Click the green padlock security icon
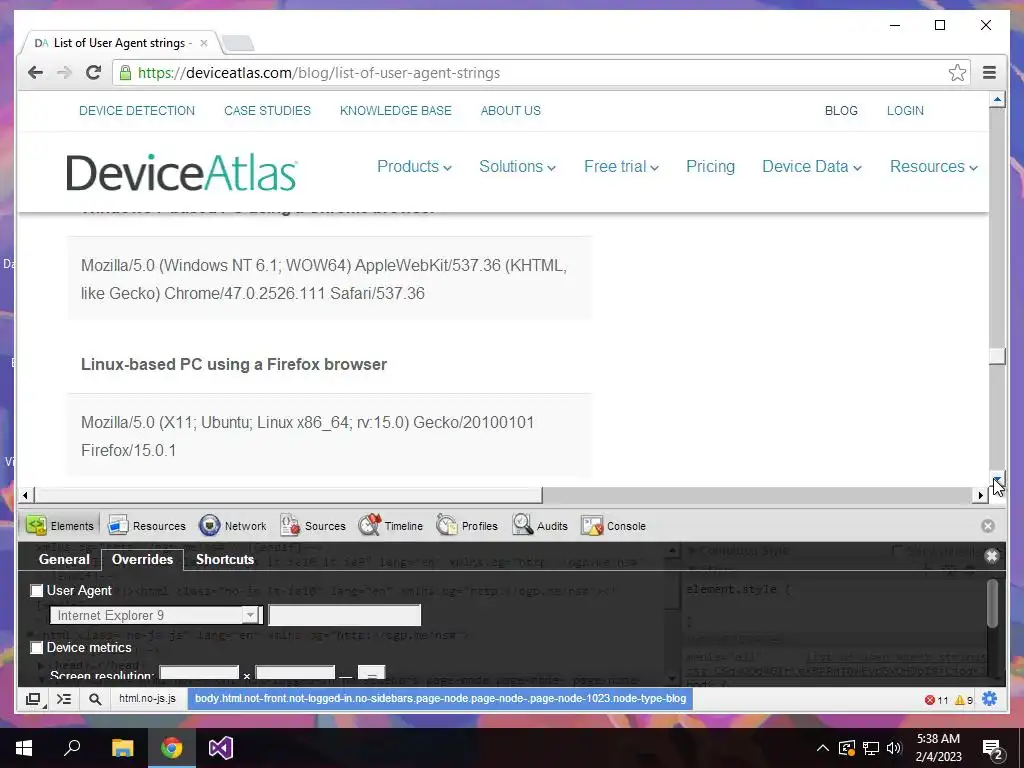This screenshot has height=768, width=1024. (x=125, y=72)
